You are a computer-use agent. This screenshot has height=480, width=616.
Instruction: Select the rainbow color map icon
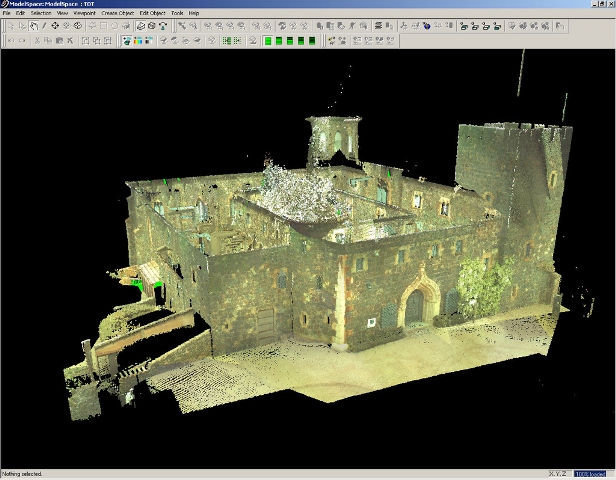click(138, 40)
